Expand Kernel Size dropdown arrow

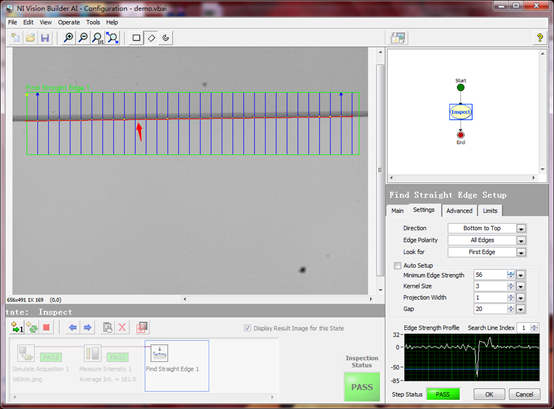(521, 286)
